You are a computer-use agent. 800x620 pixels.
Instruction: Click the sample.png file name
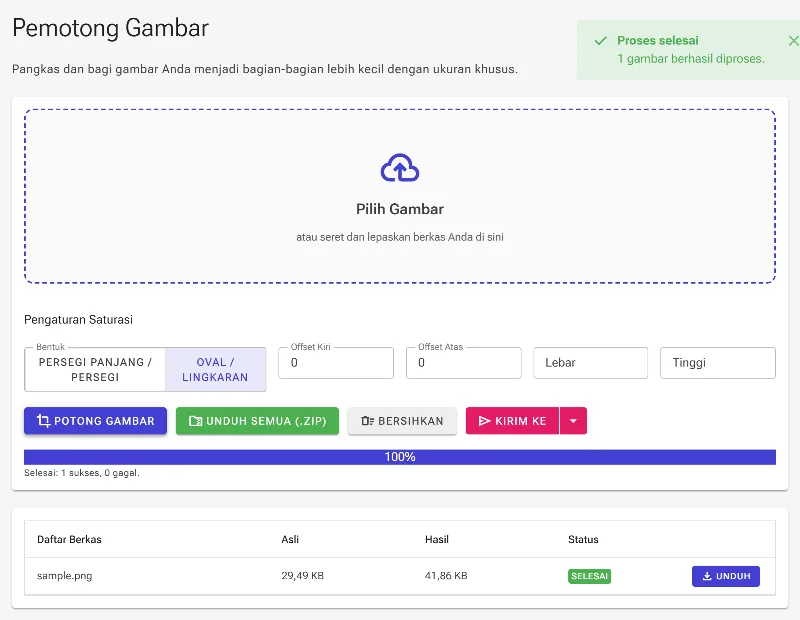[65, 576]
